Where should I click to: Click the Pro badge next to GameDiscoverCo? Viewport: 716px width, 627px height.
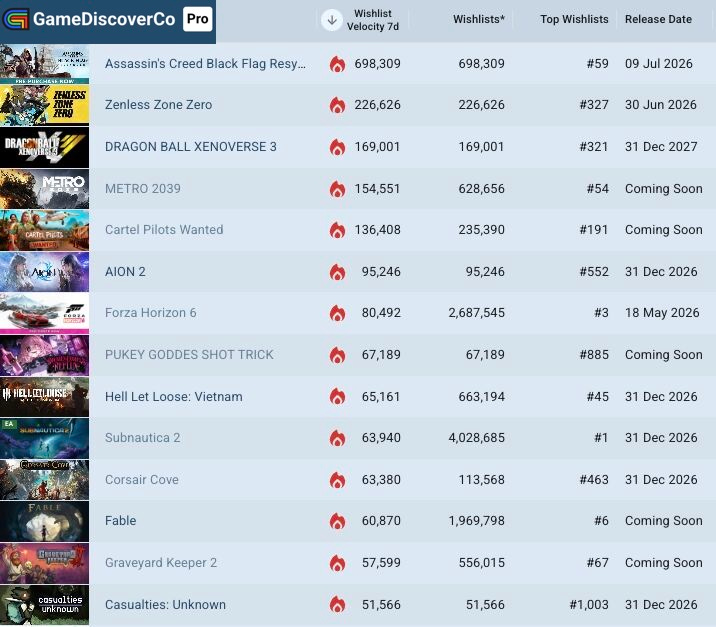tap(198, 19)
